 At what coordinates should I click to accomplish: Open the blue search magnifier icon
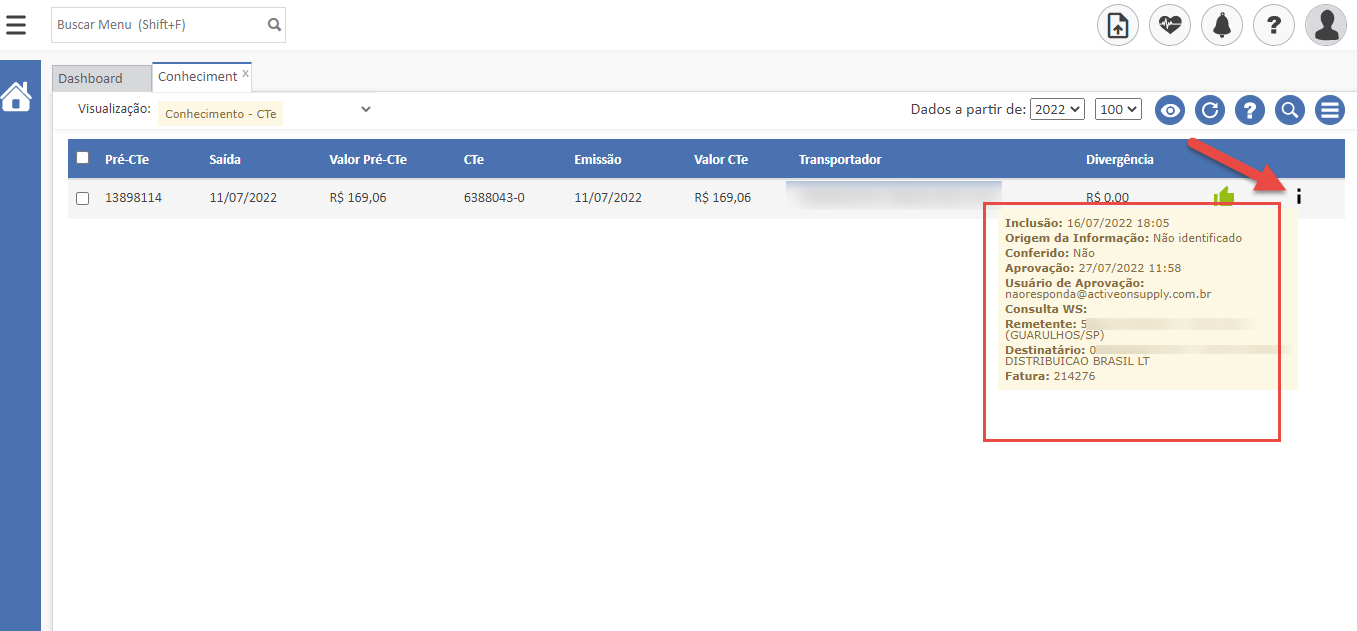point(1289,110)
